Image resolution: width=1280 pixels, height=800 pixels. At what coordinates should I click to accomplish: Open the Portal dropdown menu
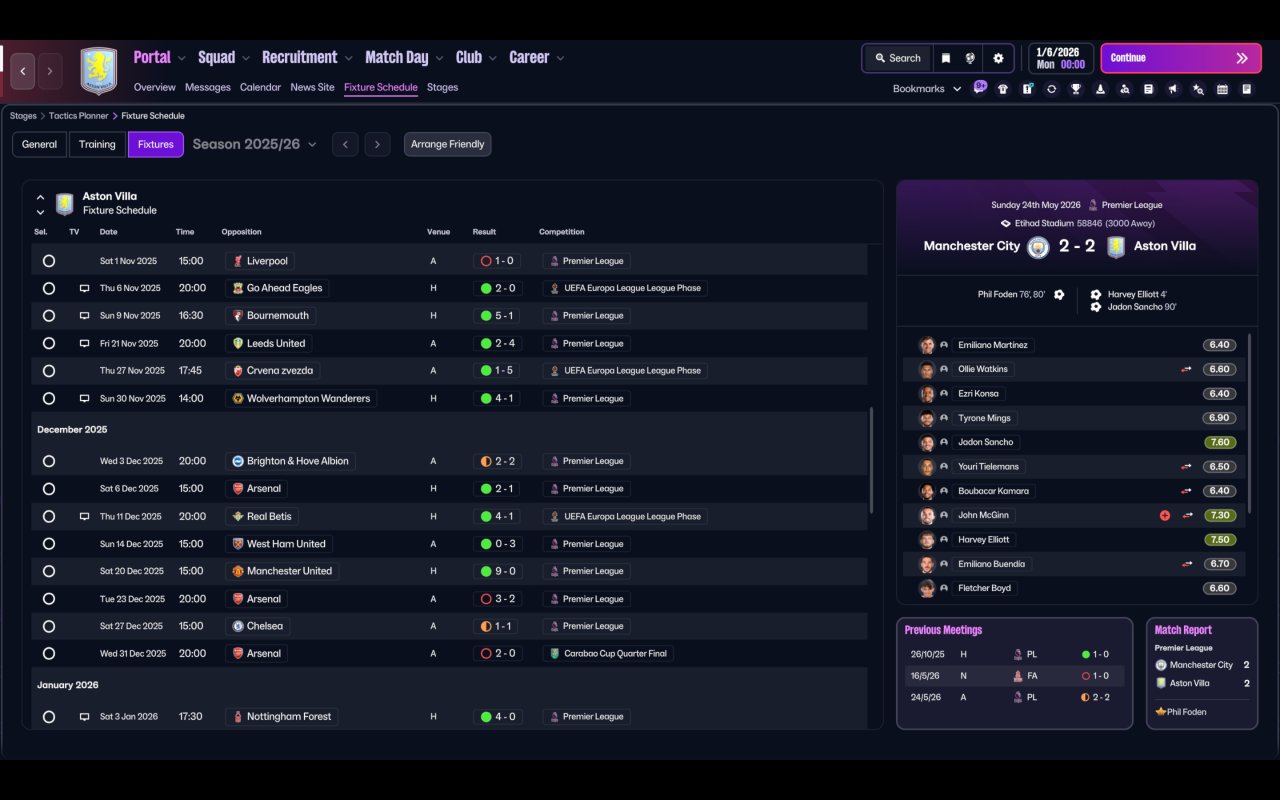click(x=160, y=58)
